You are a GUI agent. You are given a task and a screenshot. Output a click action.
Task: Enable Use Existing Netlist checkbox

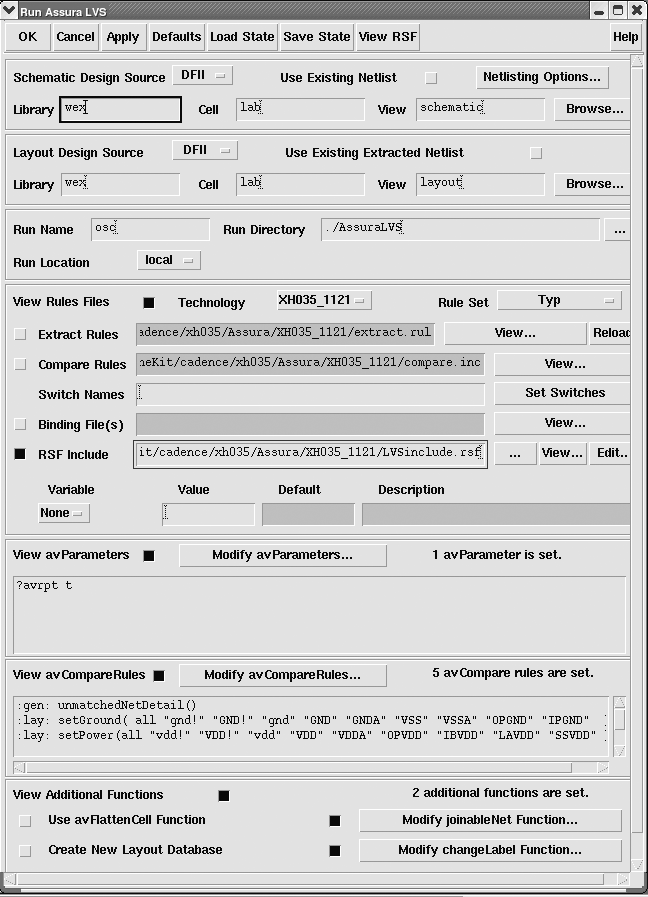click(431, 78)
